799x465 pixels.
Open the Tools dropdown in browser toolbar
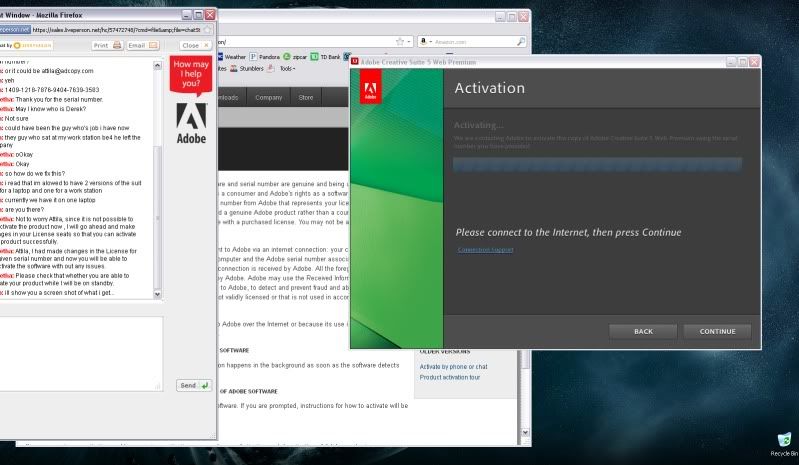[287, 68]
